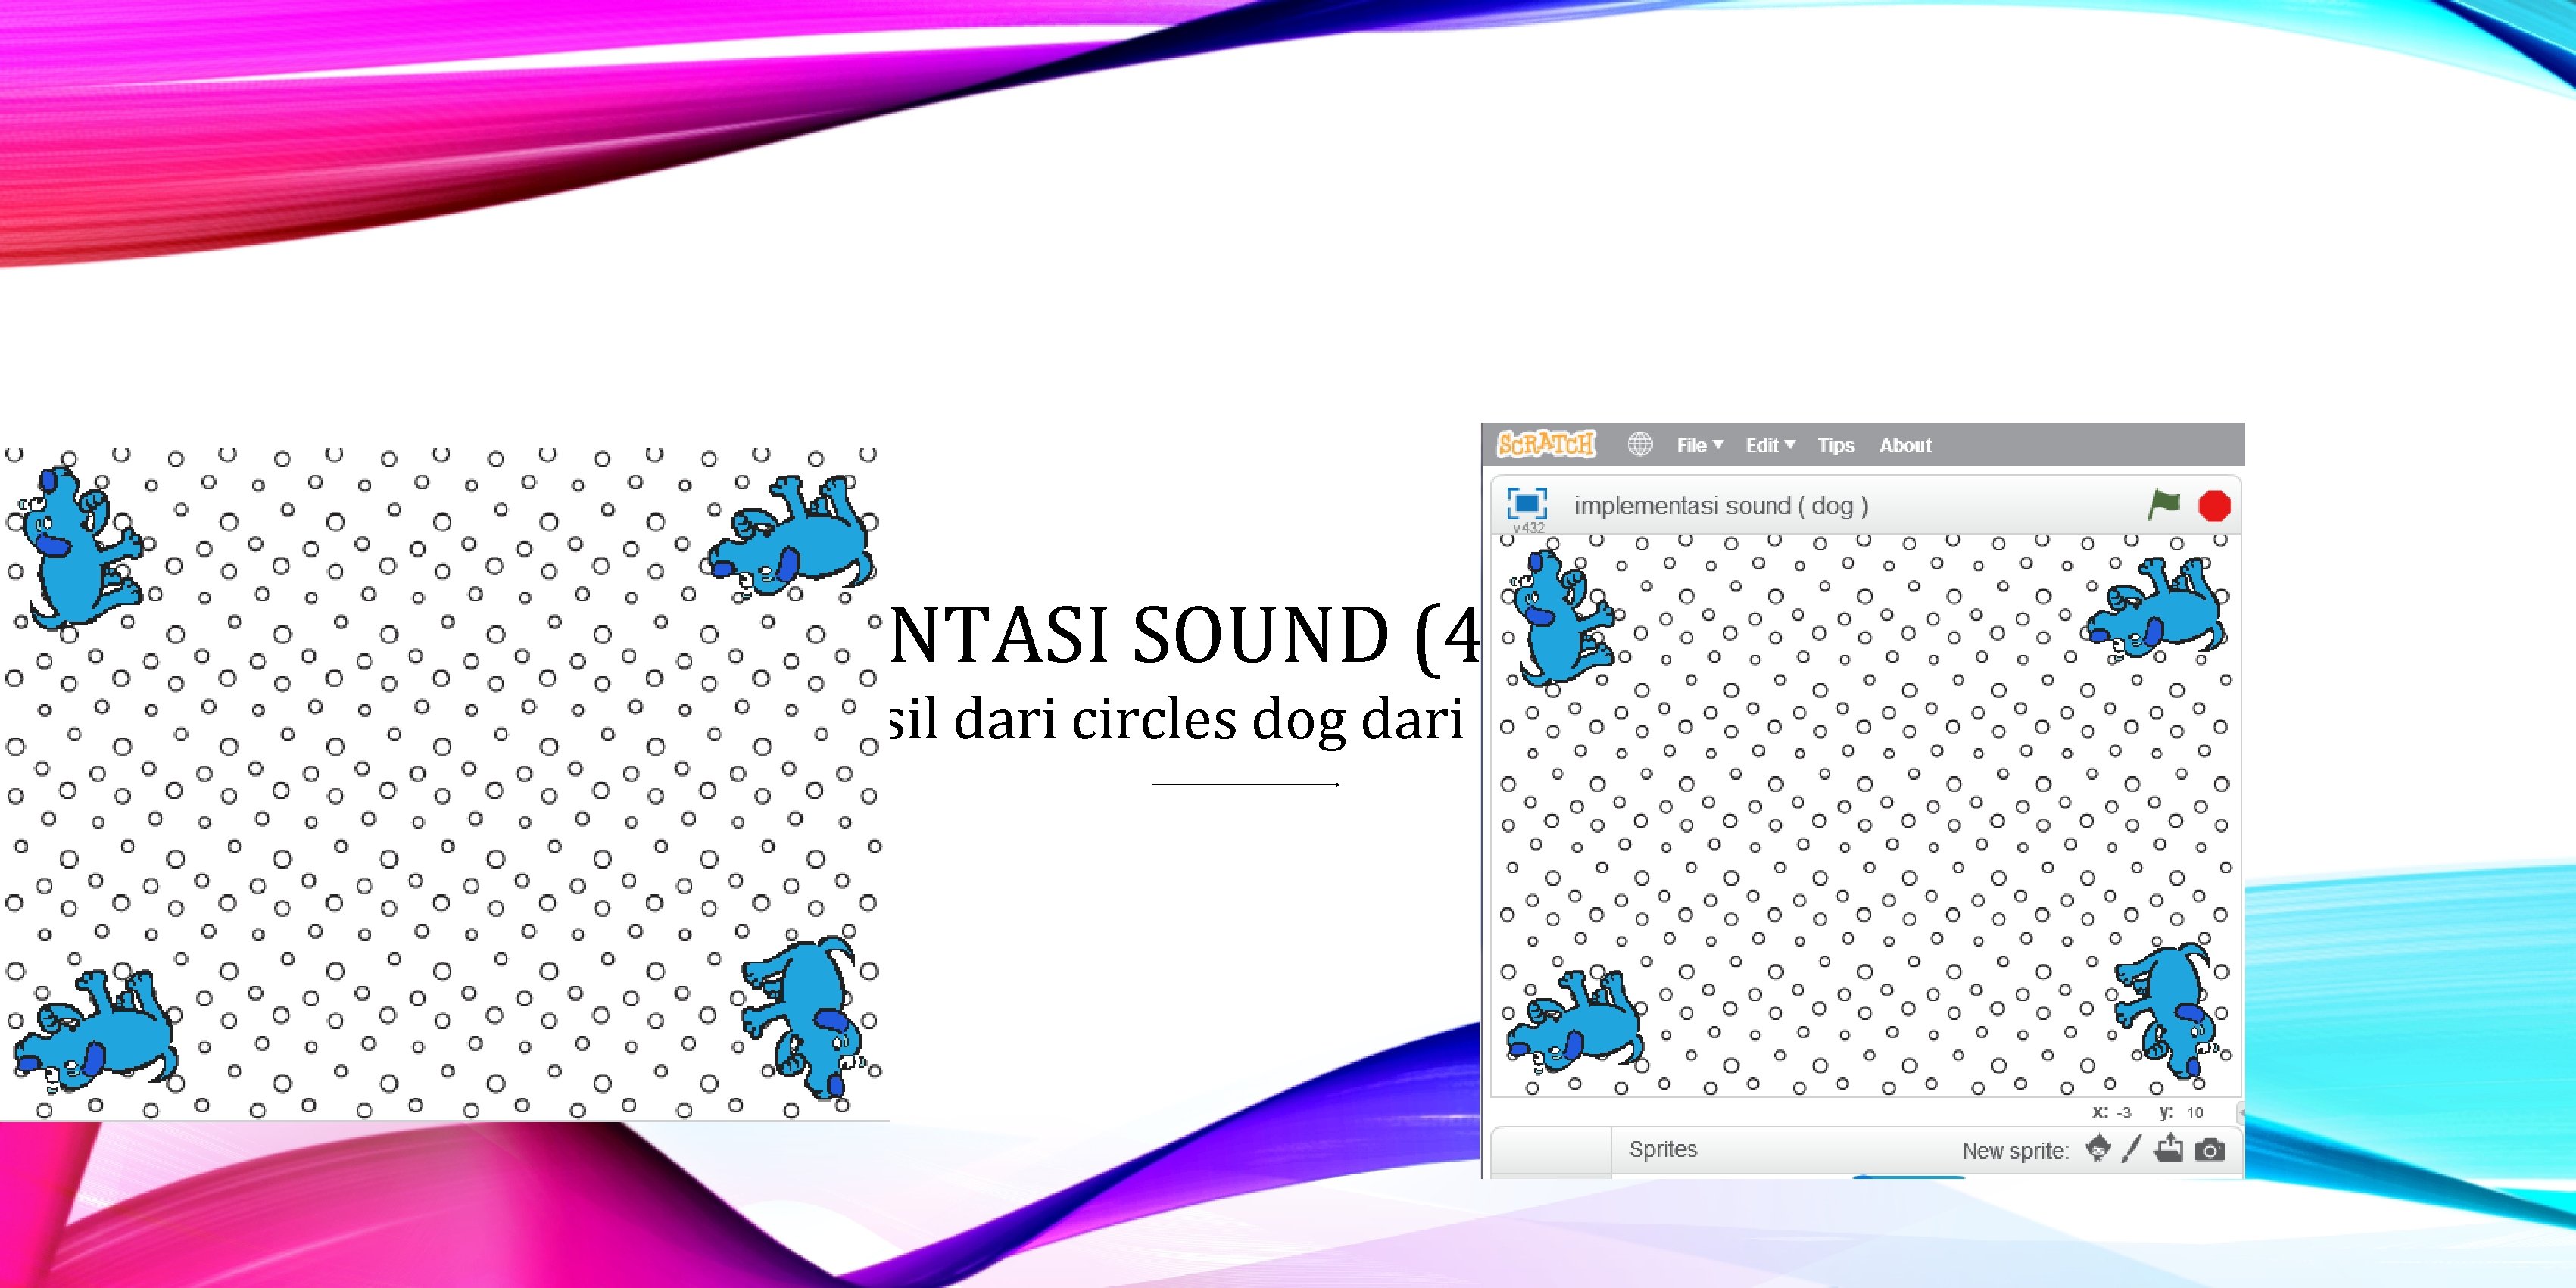This screenshot has width=2576, height=1288.
Task: Open the Edit dropdown menu
Action: 1769,445
